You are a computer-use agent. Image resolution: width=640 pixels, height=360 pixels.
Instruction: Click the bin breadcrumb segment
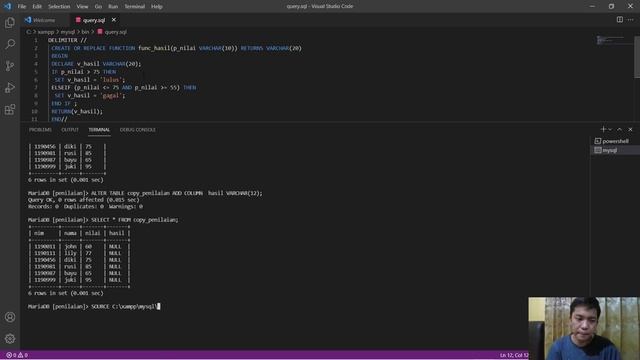(85, 32)
